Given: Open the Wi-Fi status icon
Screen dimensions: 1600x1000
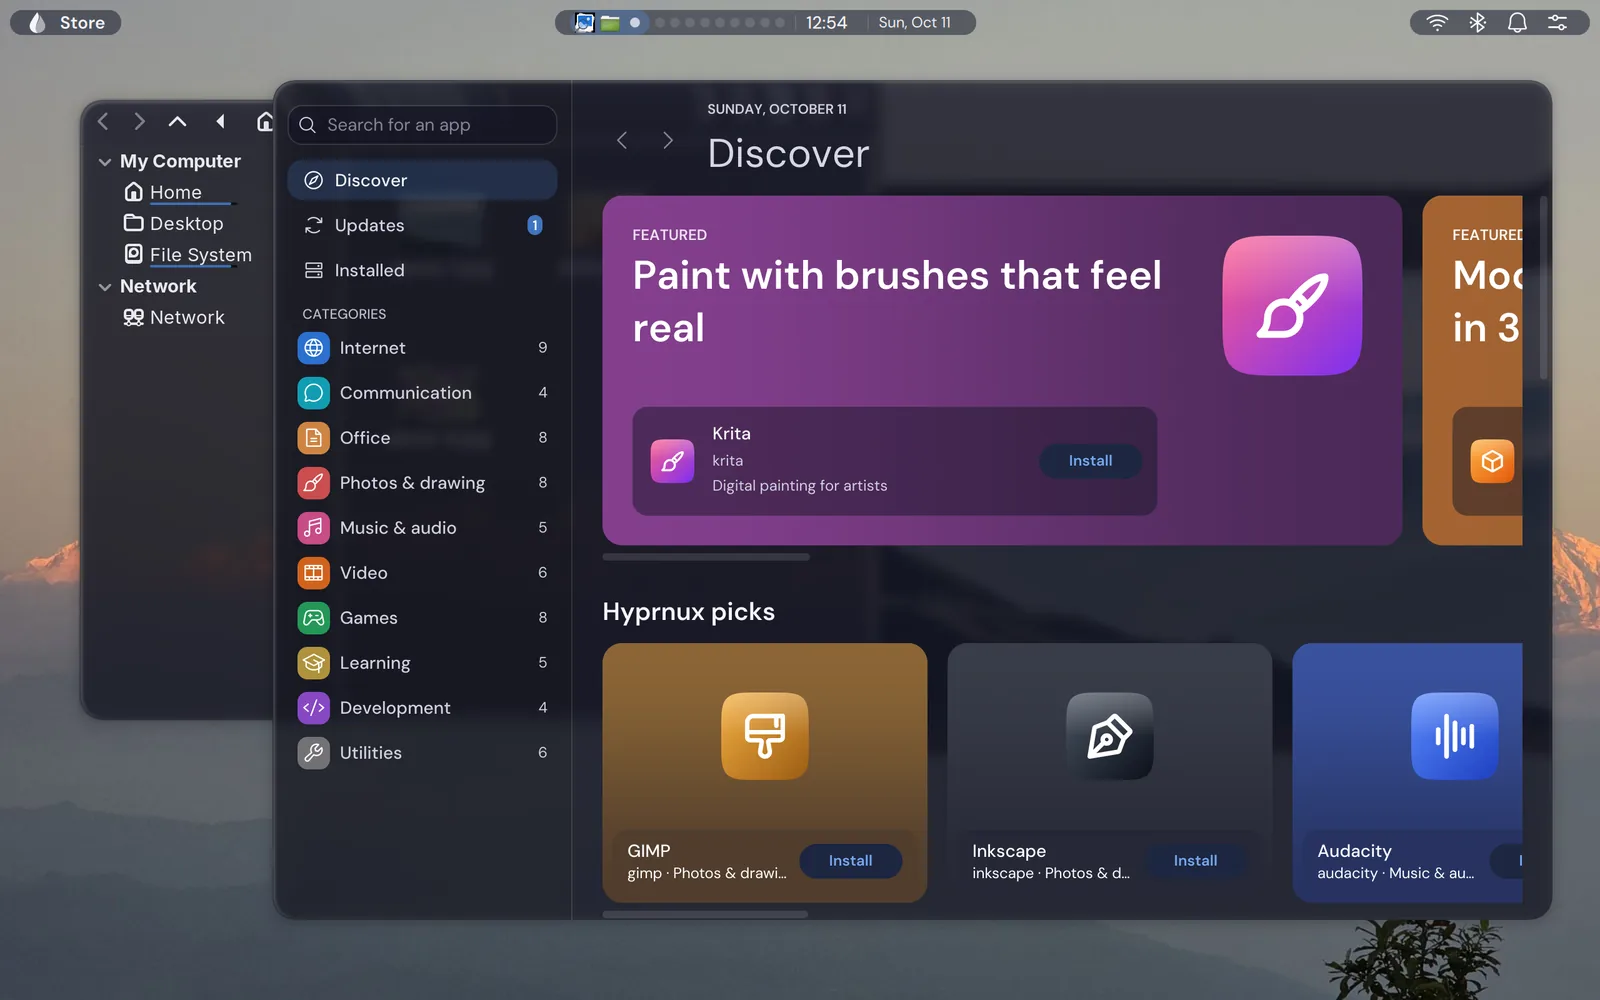Looking at the screenshot, I should (x=1437, y=22).
